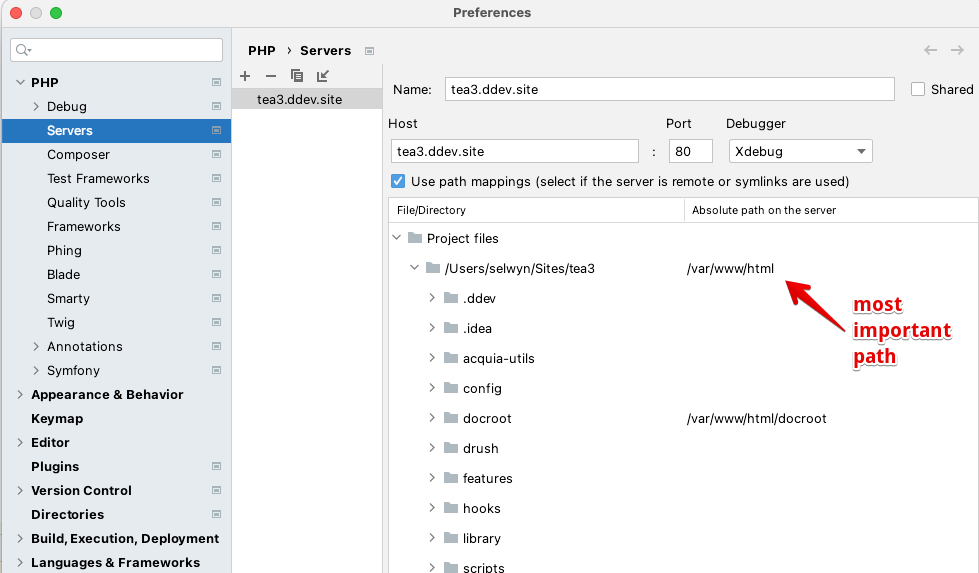Click the Project files folder icon
This screenshot has width=979, height=573.
pos(415,238)
